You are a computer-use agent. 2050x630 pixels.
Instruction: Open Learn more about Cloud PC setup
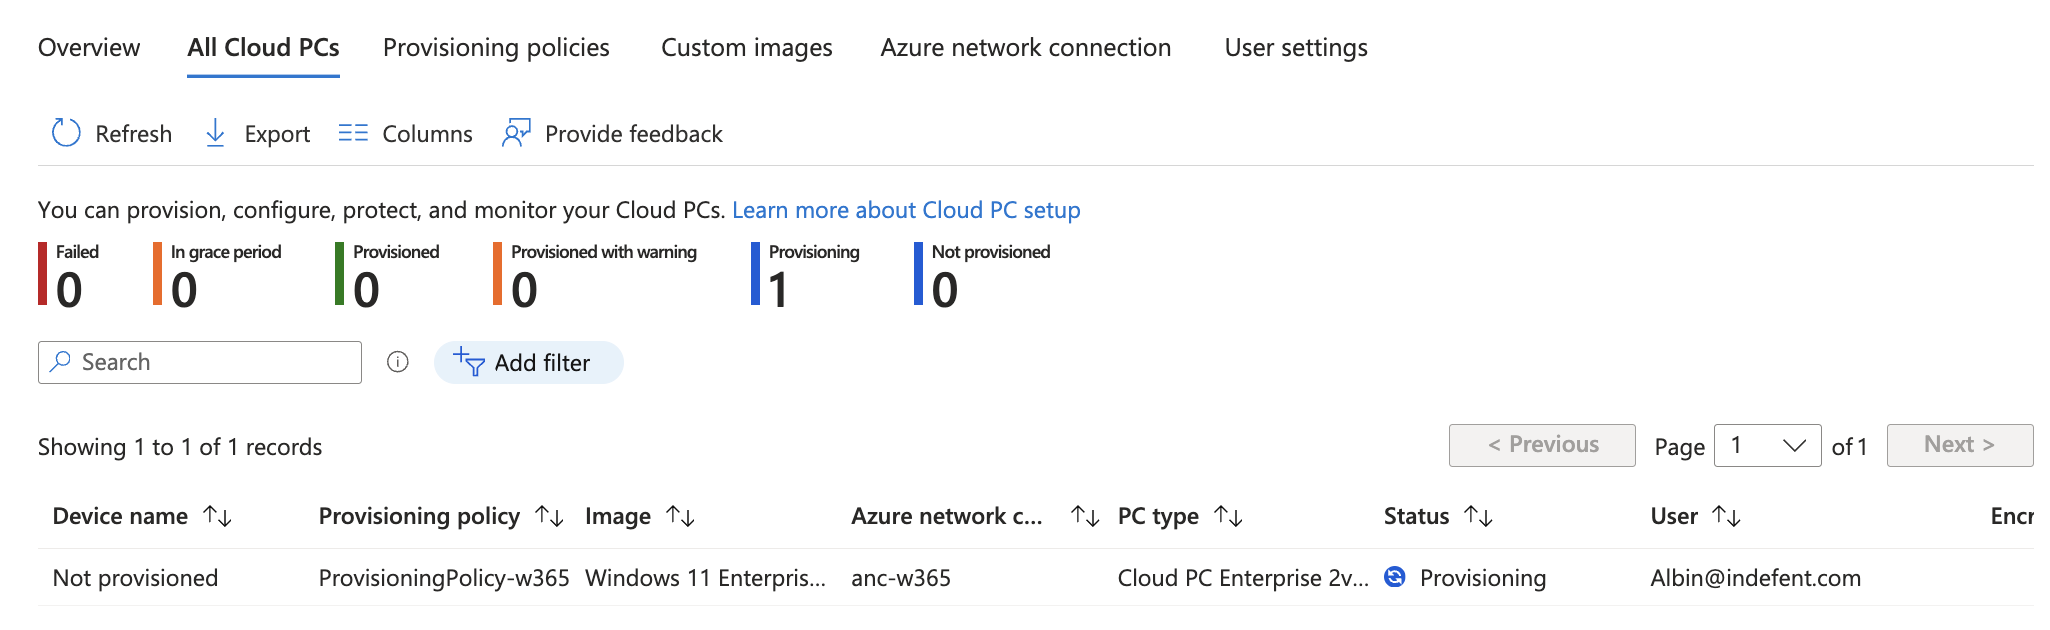point(906,210)
